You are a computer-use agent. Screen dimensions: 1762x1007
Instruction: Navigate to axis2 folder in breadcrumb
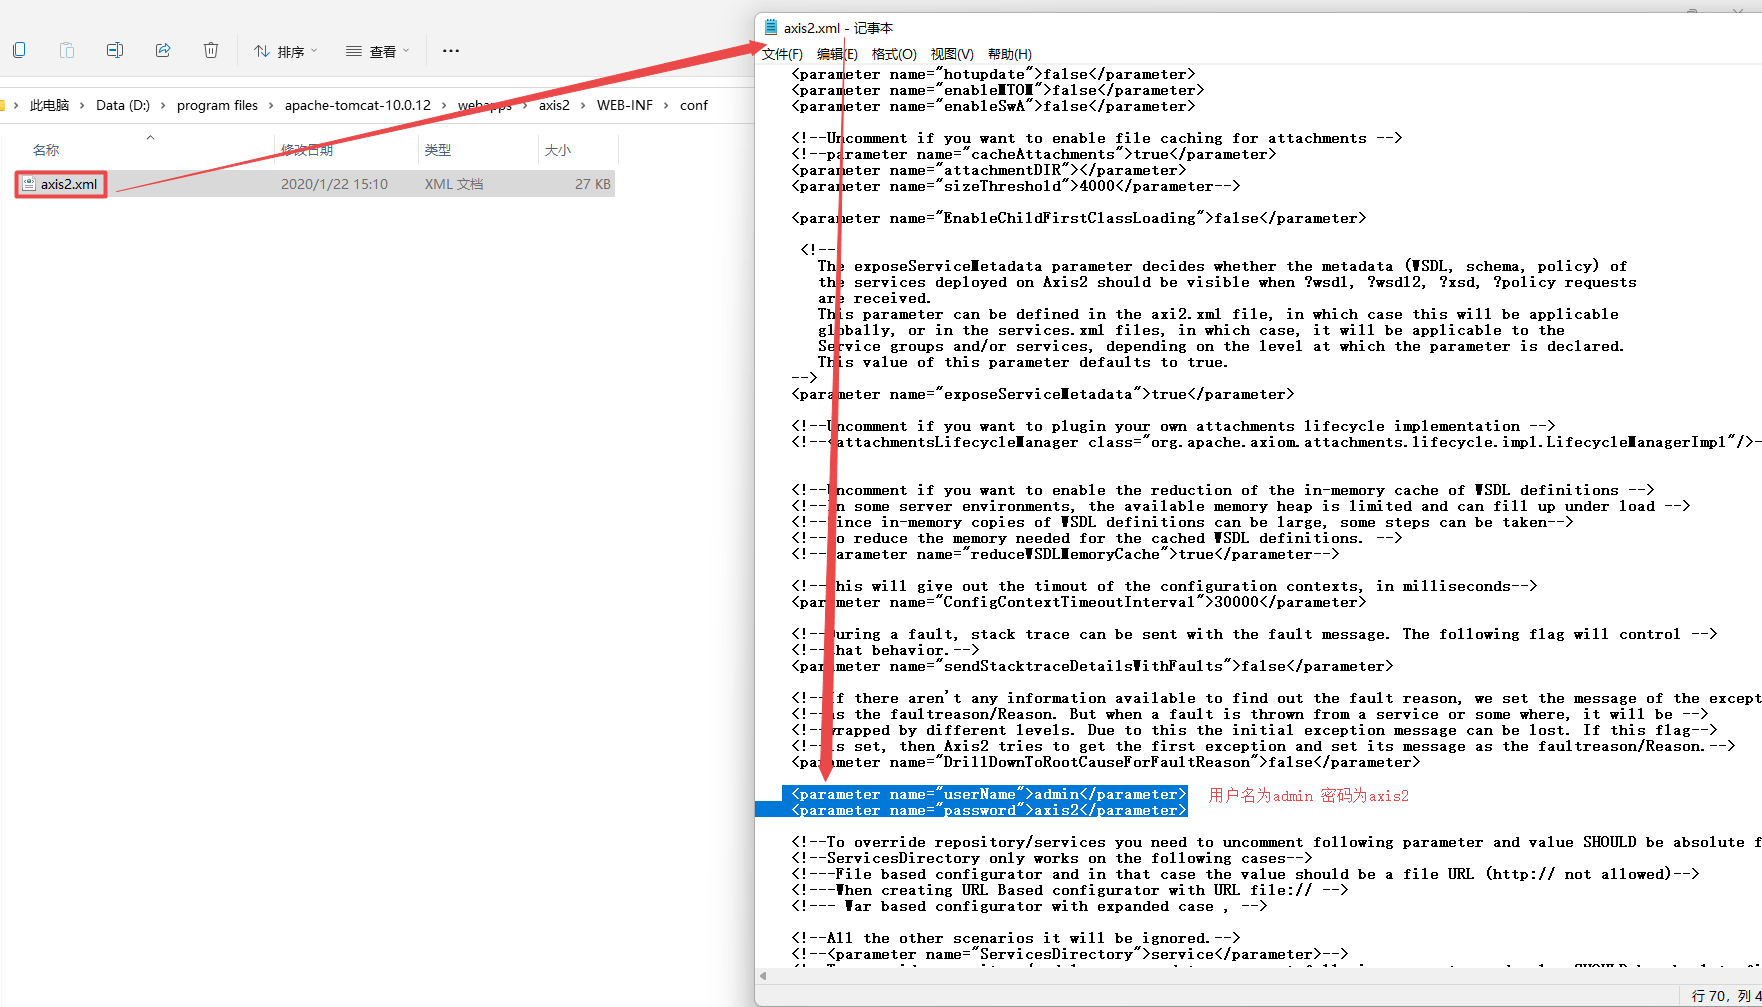[x=554, y=105]
